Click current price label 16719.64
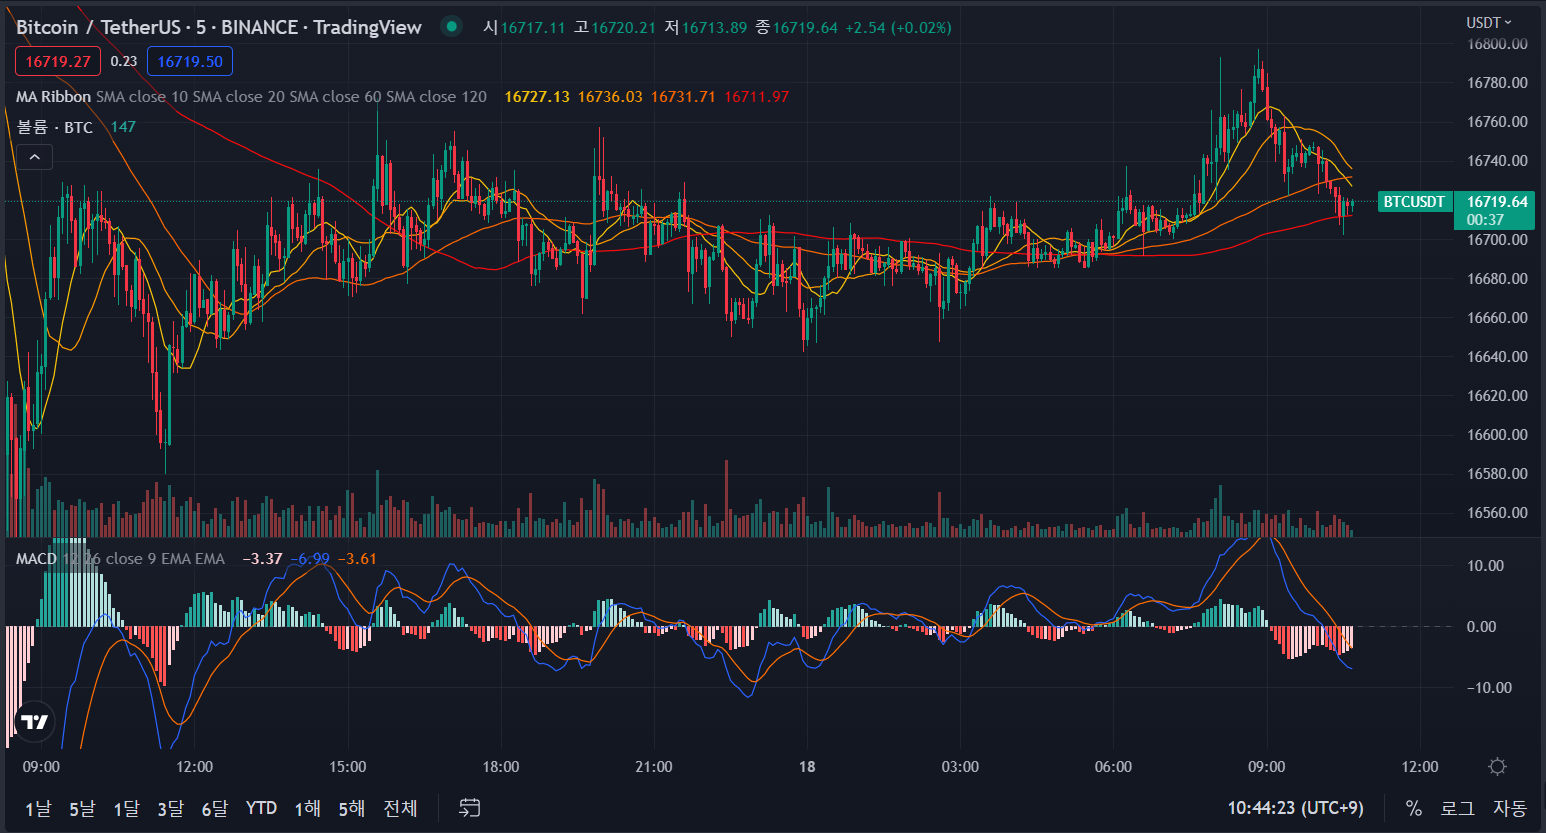 (1497, 202)
